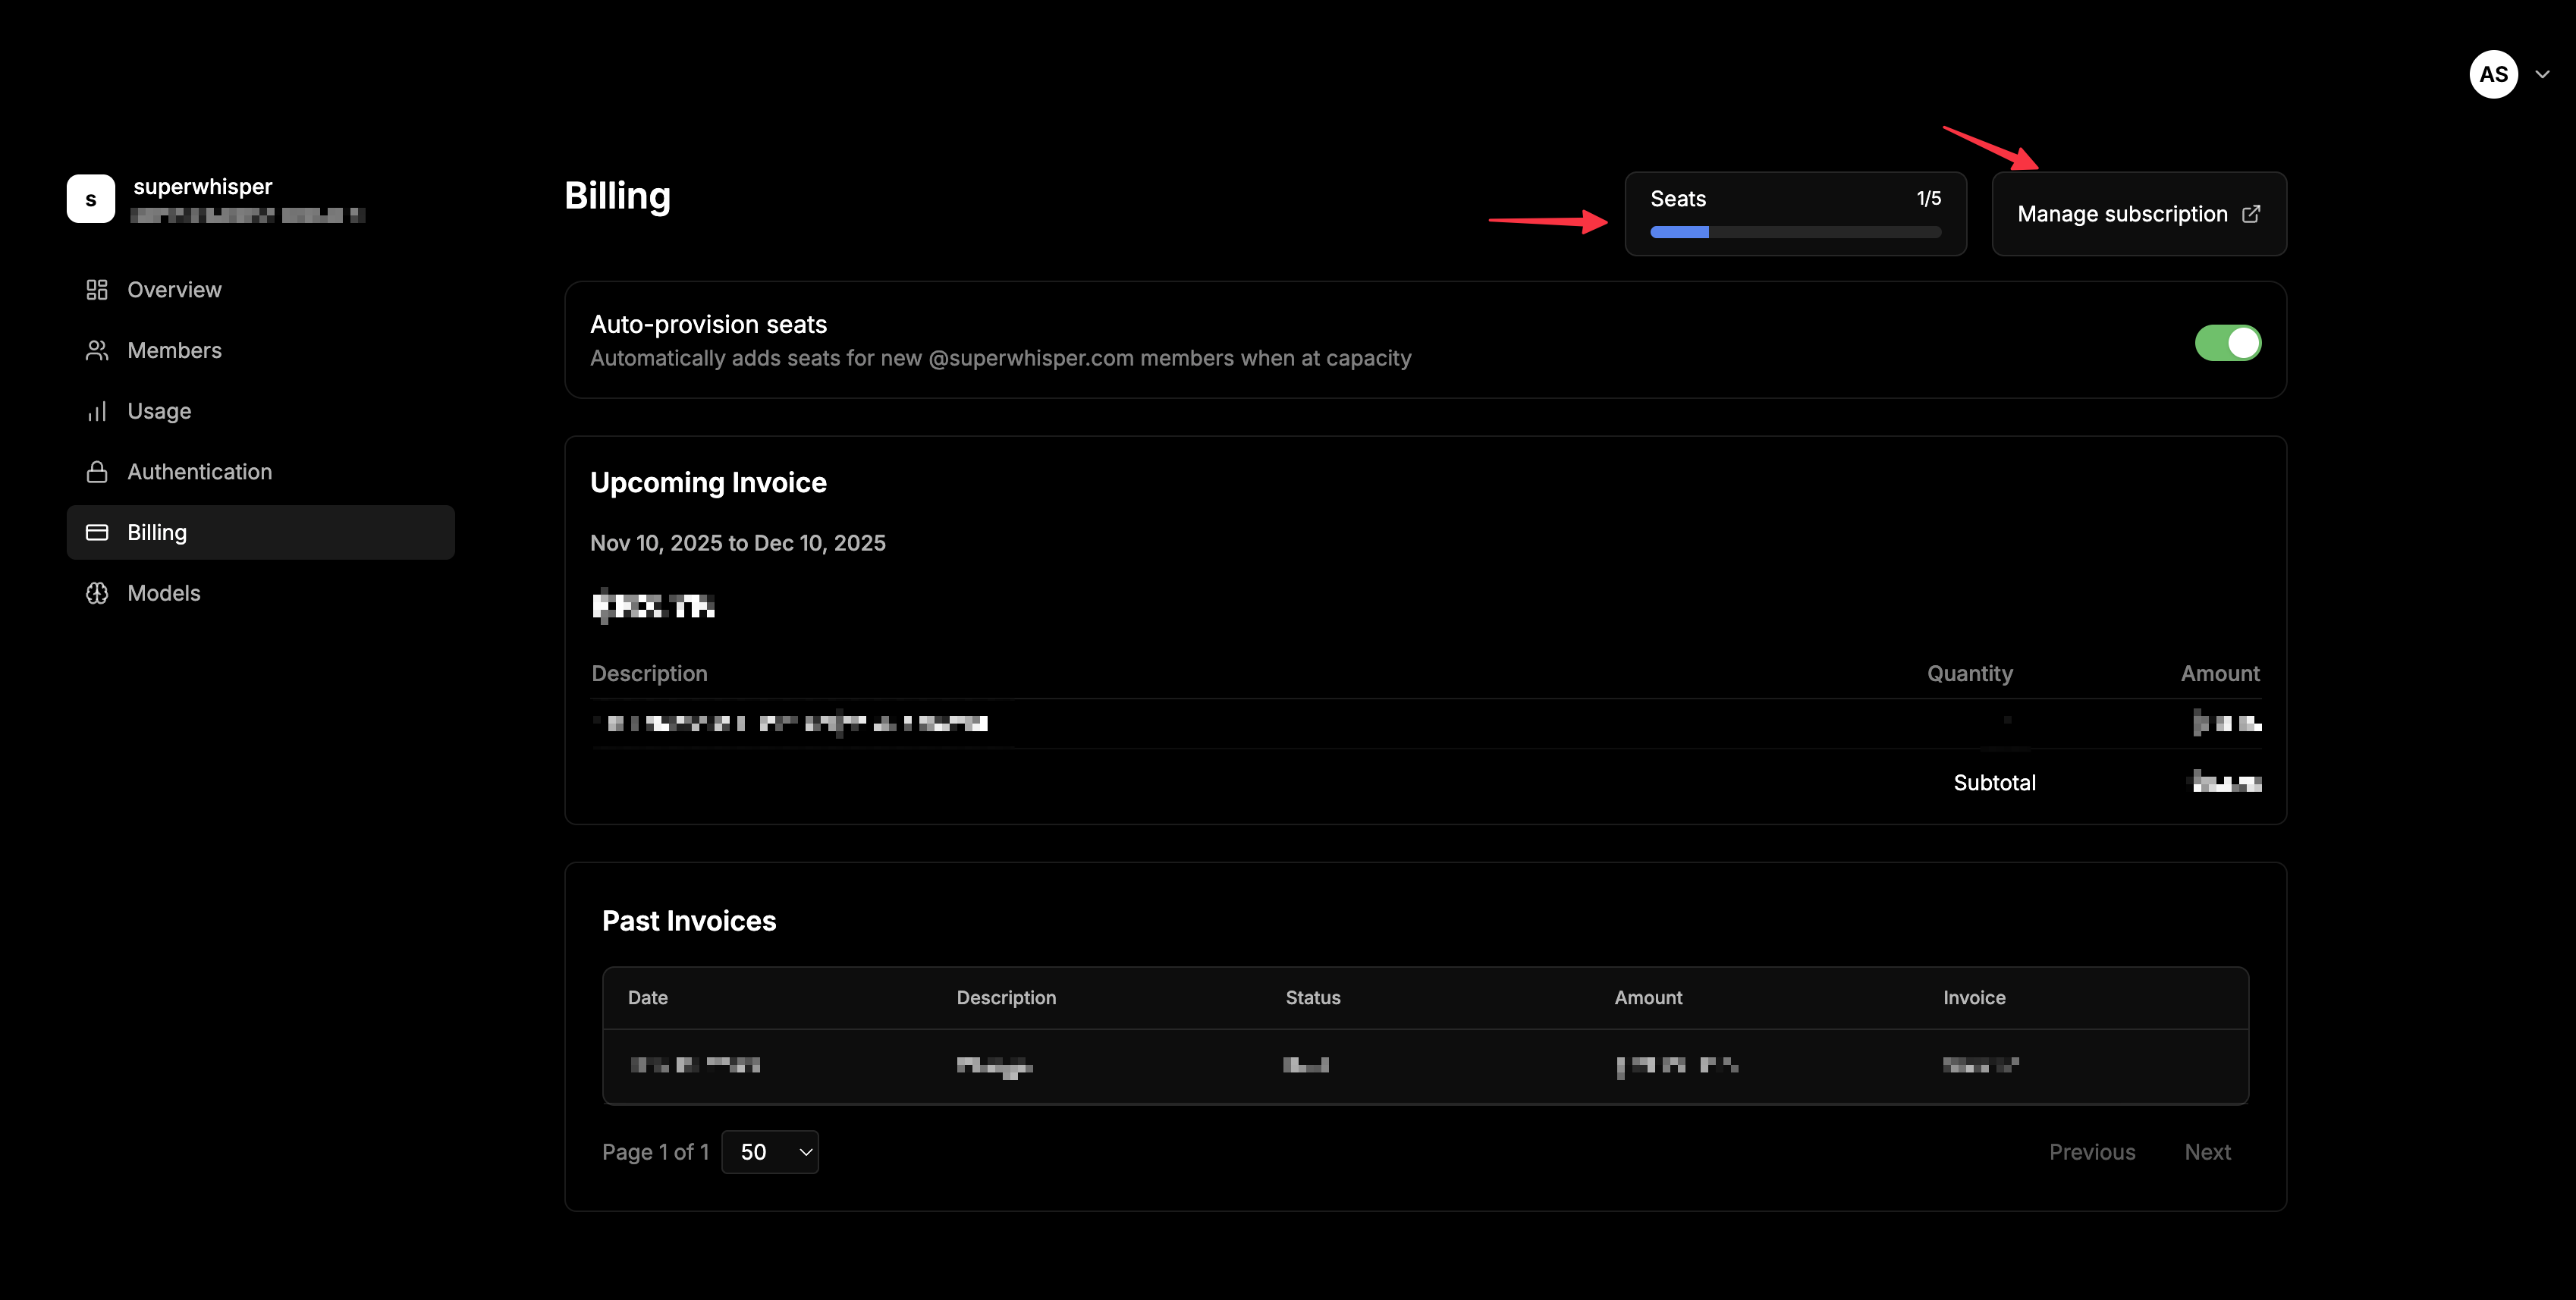This screenshot has width=2576, height=1300.
Task: Click Next in Past Invoices pagination
Action: [x=2207, y=1152]
